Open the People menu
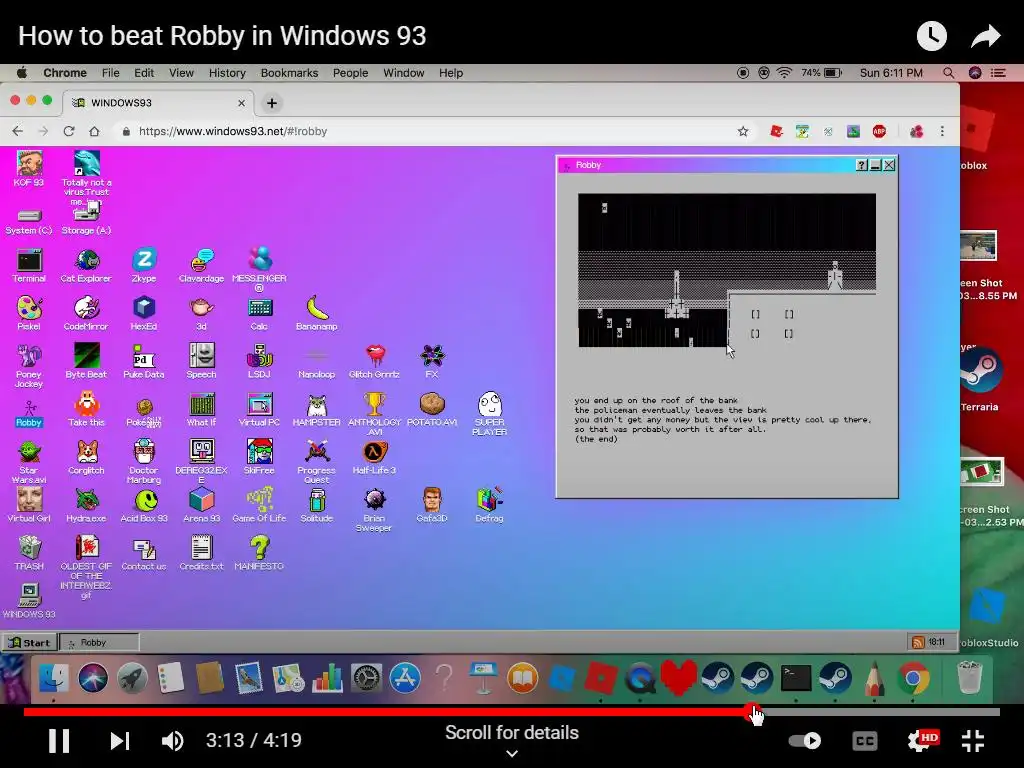 (x=351, y=73)
